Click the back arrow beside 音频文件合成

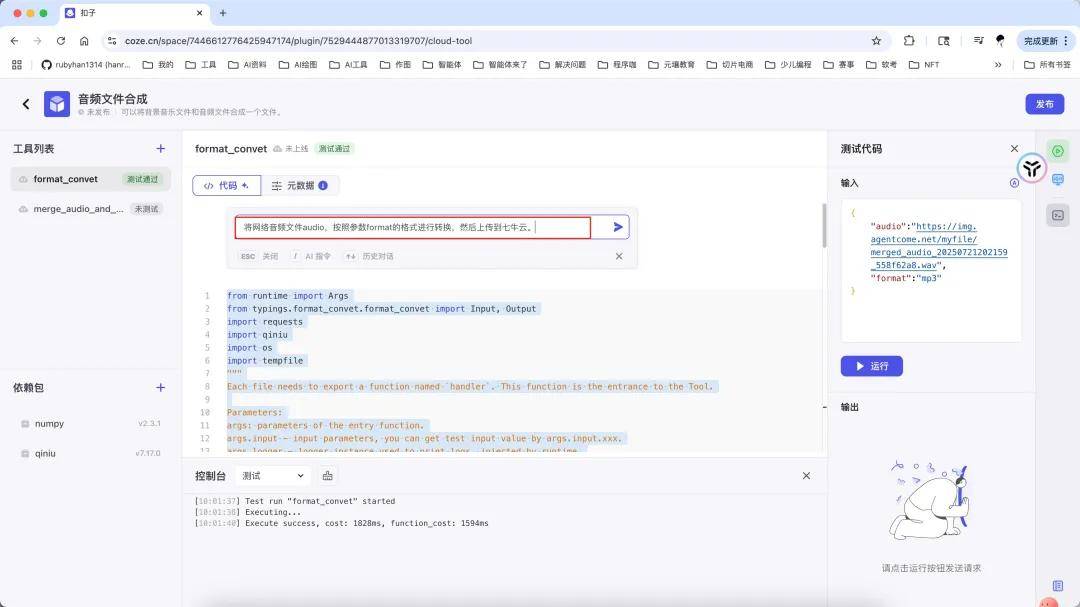[26, 104]
